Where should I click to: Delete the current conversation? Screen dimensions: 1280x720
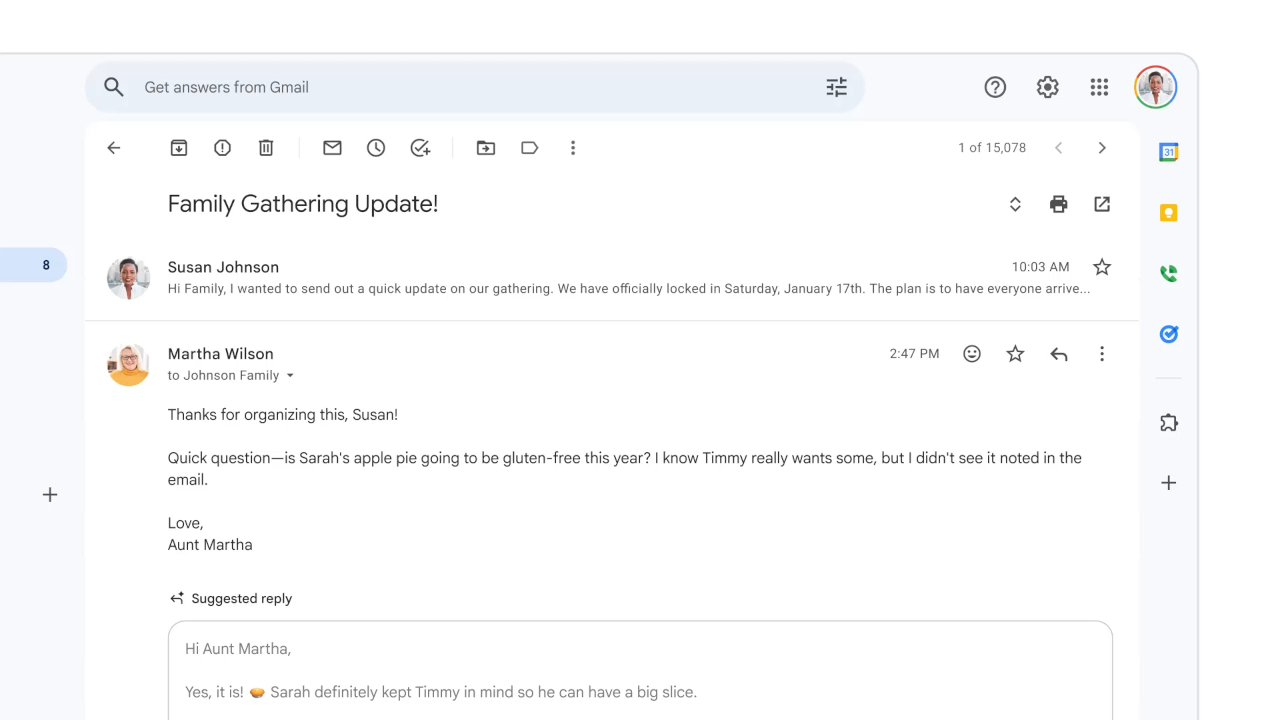tap(265, 147)
